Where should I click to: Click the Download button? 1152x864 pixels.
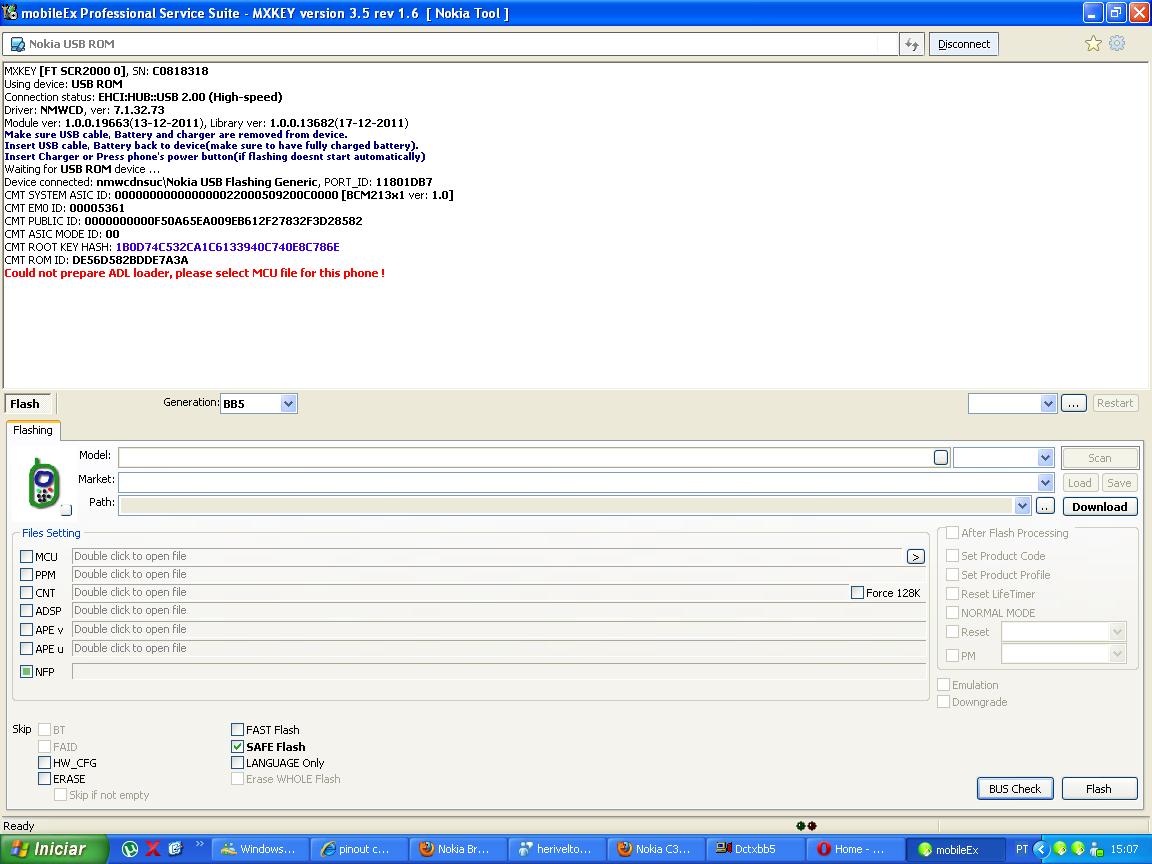point(1100,506)
